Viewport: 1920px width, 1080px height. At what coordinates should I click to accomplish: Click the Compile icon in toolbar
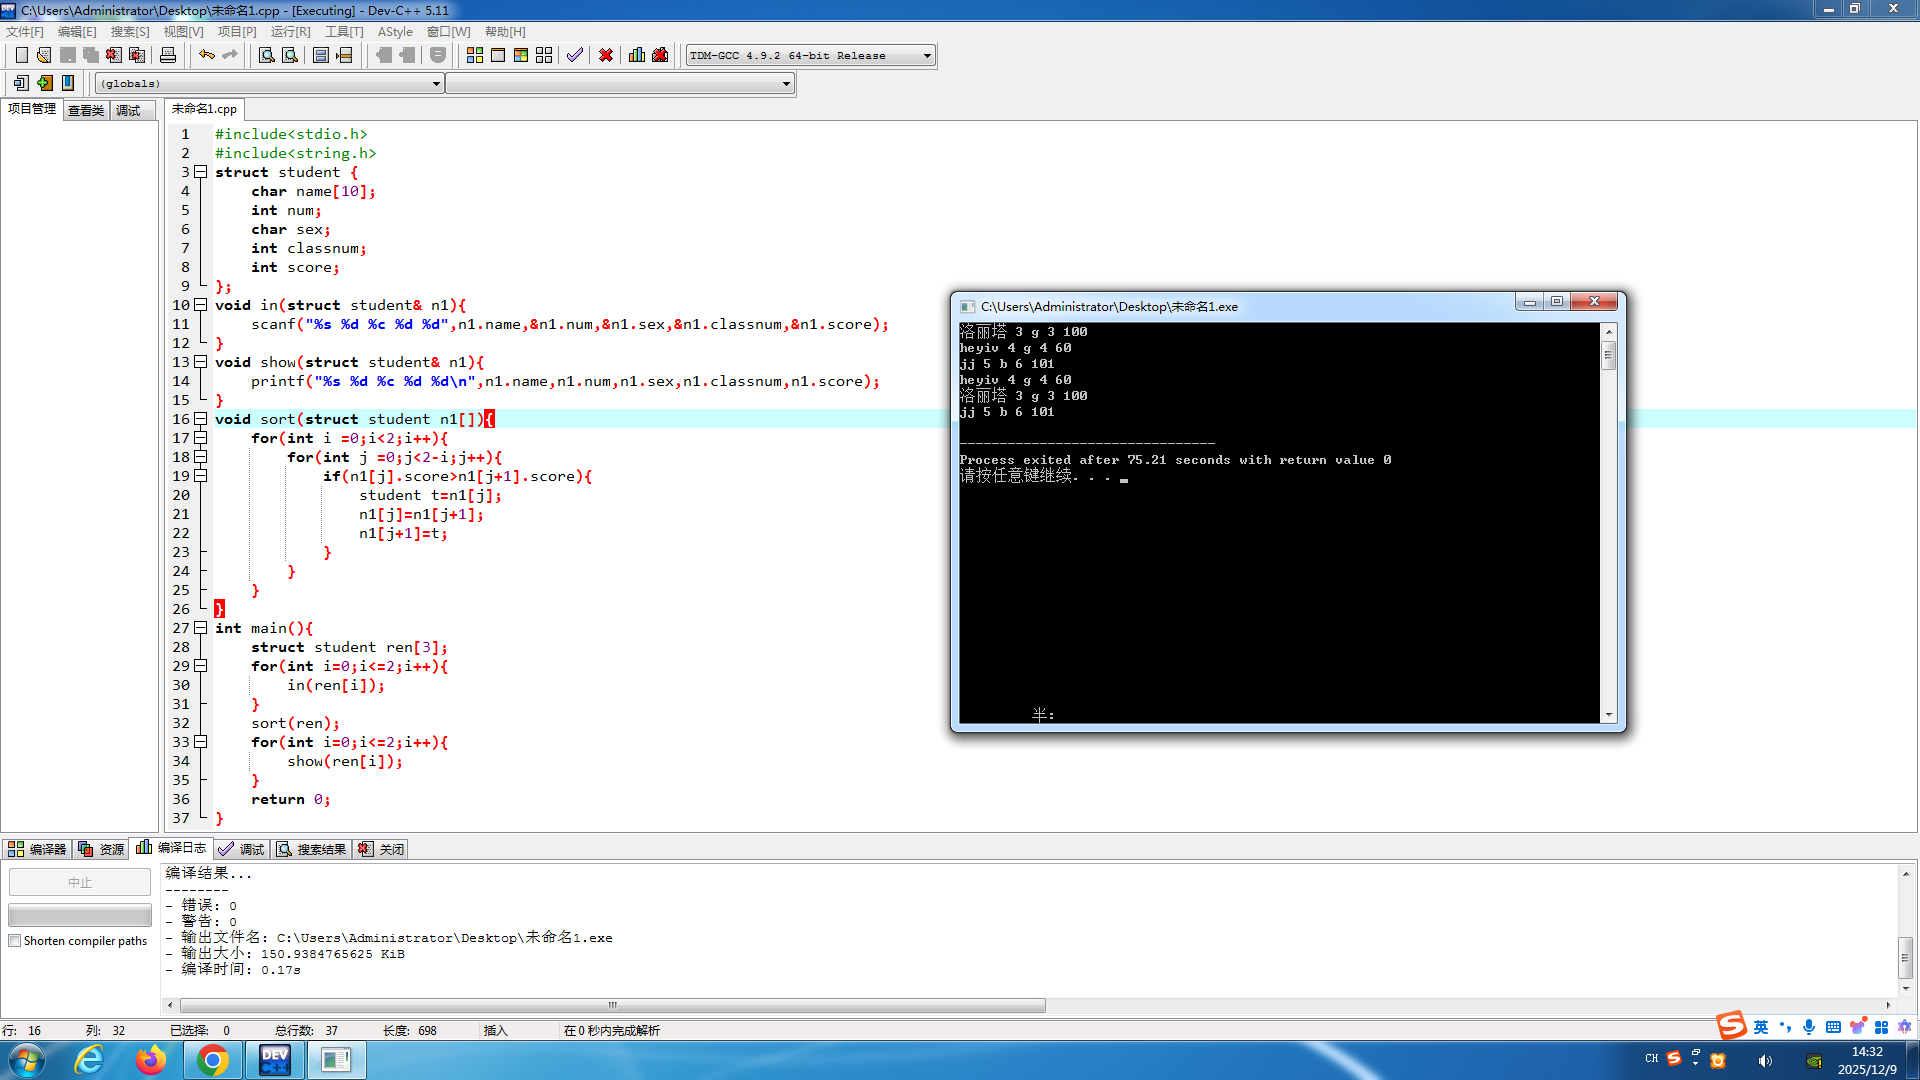pyautogui.click(x=475, y=55)
